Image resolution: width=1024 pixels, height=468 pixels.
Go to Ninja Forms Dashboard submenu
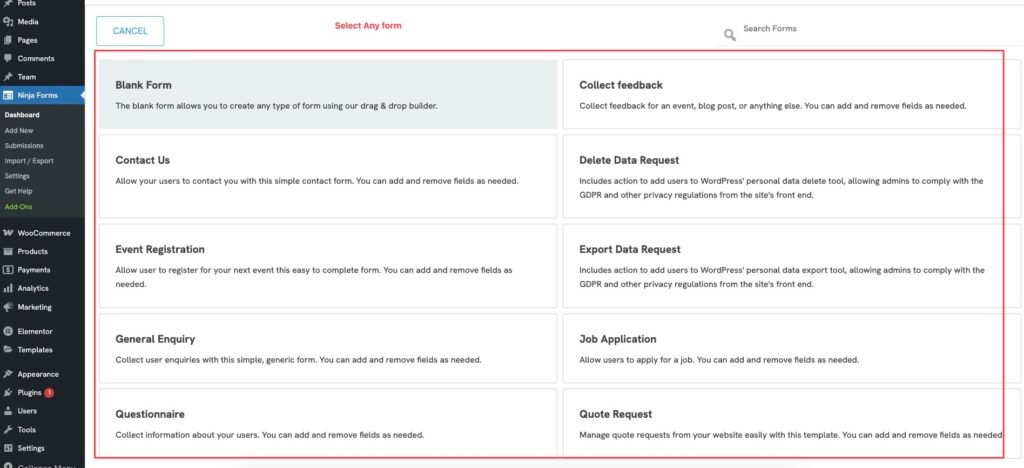pyautogui.click(x=22, y=115)
